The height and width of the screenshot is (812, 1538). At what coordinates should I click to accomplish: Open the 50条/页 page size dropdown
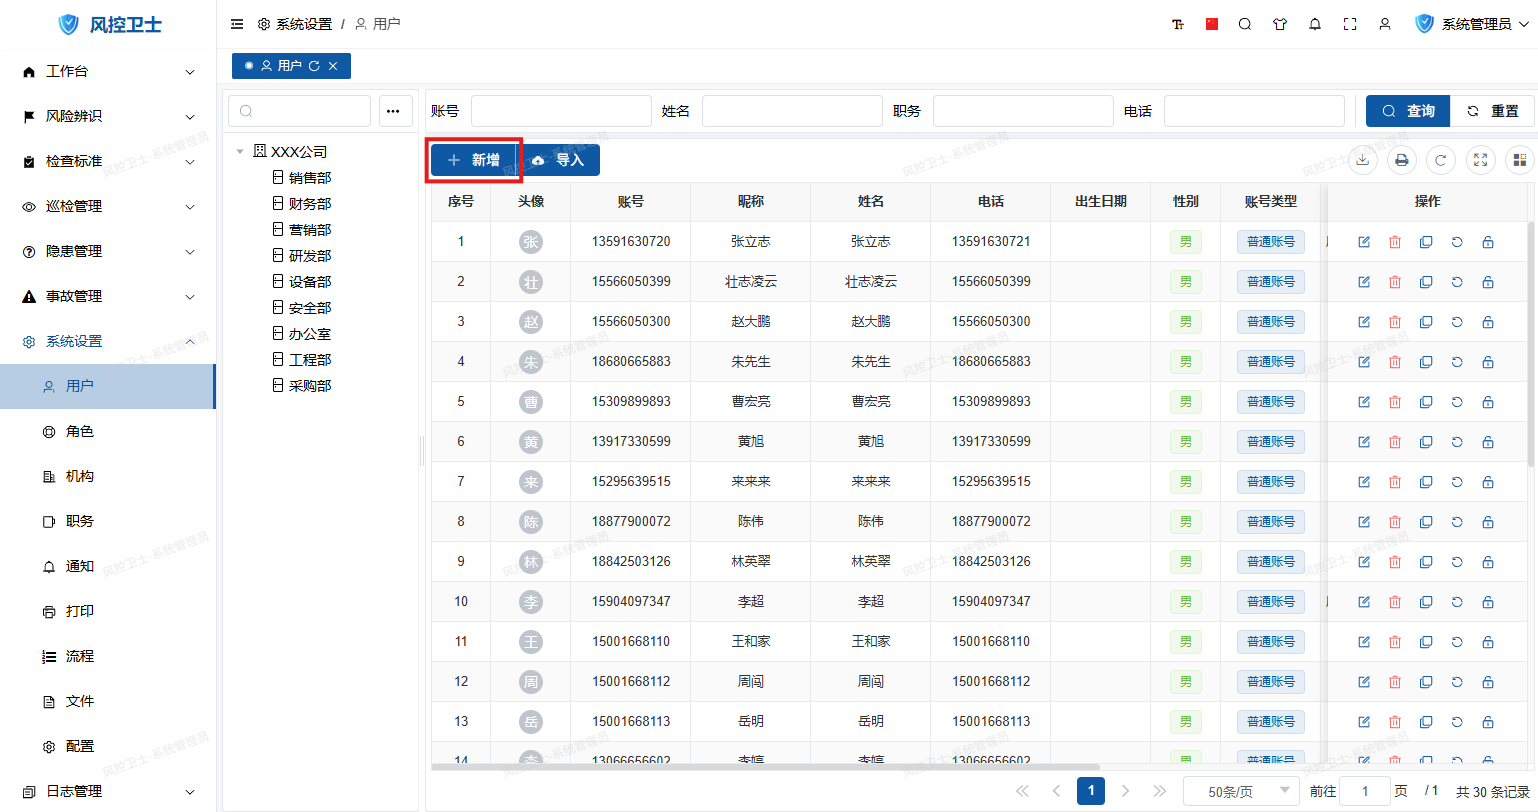point(1241,791)
